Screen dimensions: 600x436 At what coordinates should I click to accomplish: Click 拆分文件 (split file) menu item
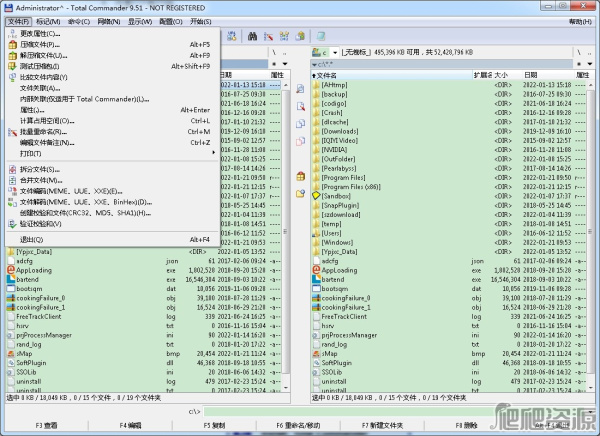[x=40, y=169]
